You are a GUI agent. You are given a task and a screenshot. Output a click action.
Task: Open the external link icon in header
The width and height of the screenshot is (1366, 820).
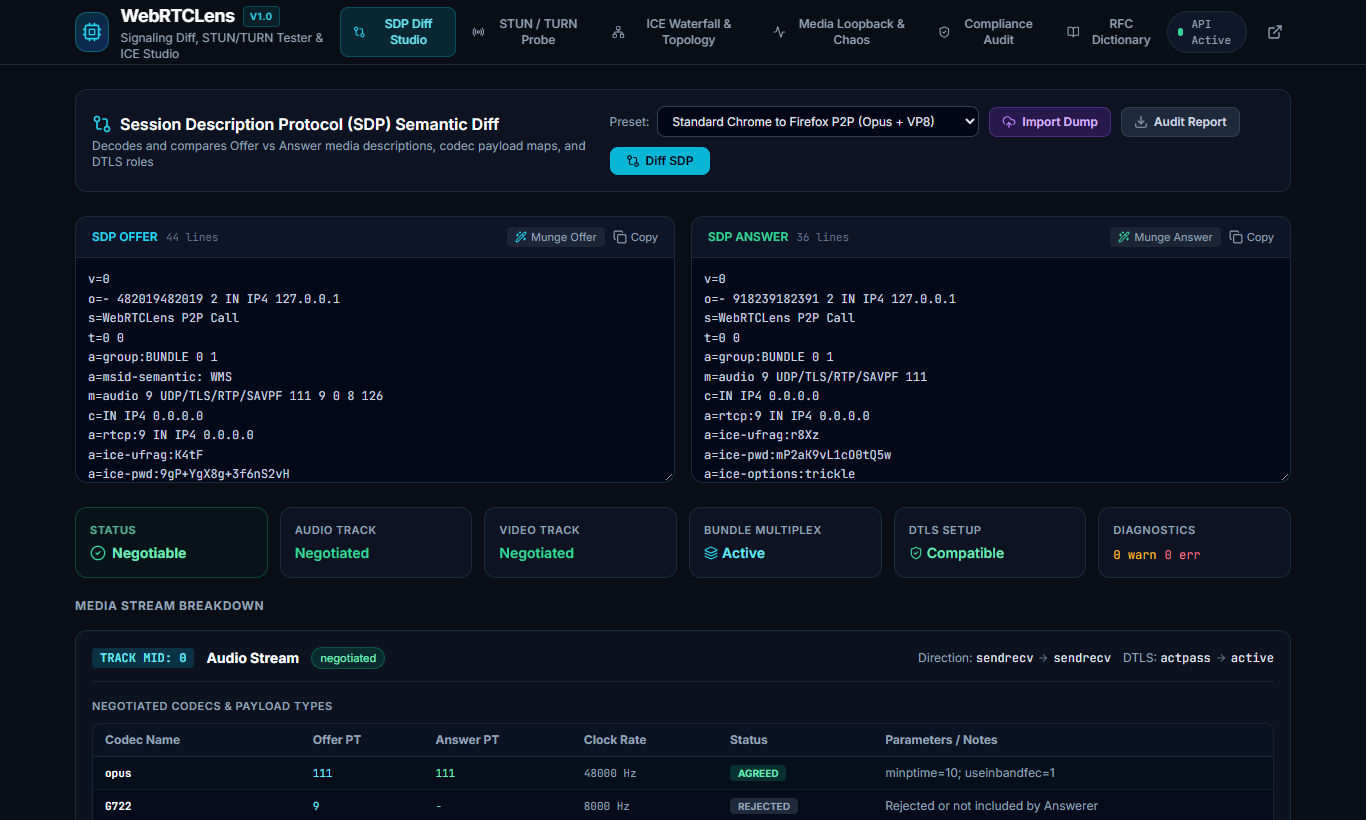(1275, 32)
